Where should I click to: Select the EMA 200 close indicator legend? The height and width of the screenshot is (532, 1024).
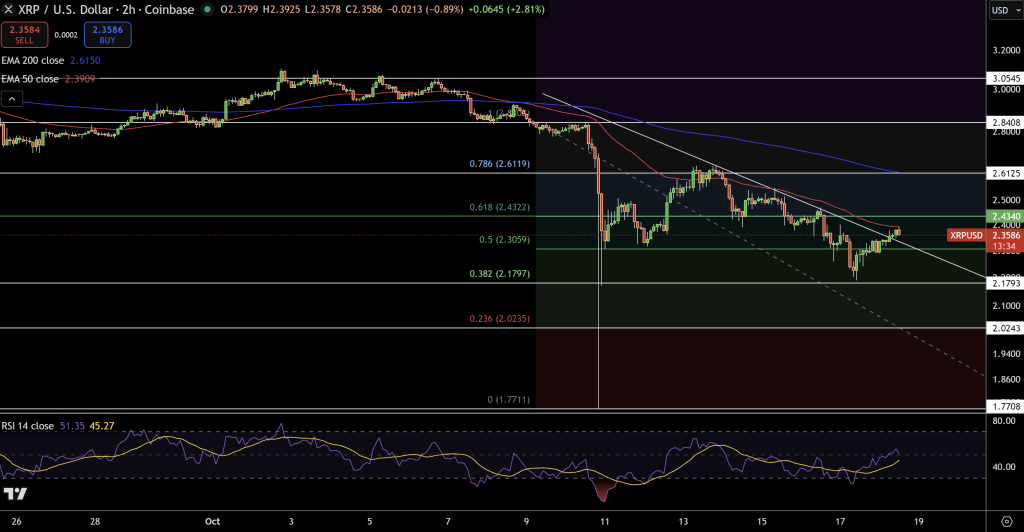click(x=50, y=61)
